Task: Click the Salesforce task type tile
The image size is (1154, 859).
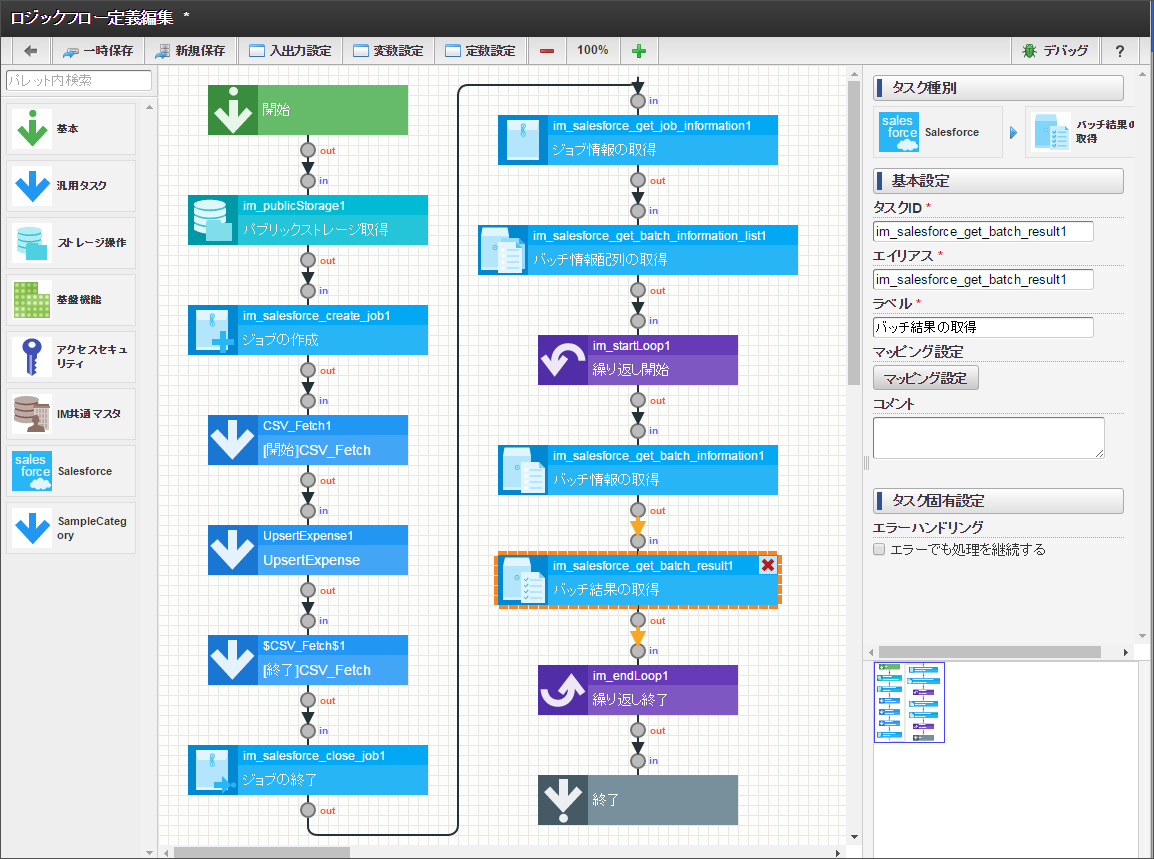Action: click(x=938, y=132)
